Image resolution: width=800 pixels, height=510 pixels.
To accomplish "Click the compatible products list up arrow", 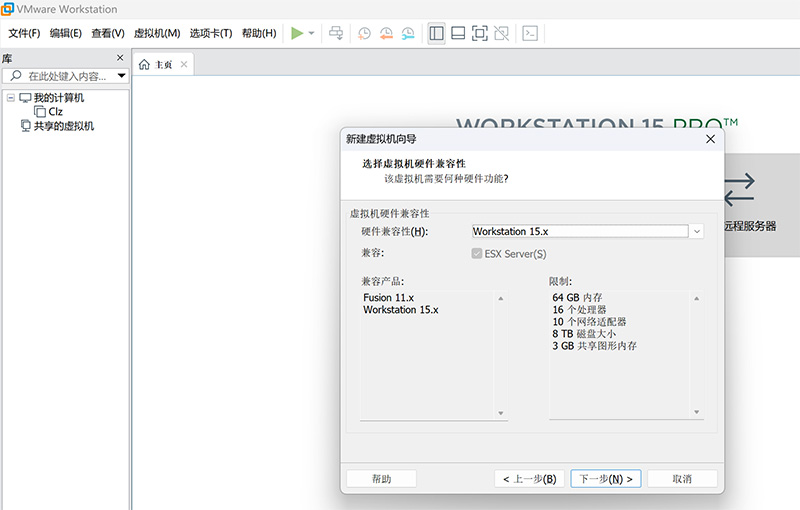I will click(501, 298).
